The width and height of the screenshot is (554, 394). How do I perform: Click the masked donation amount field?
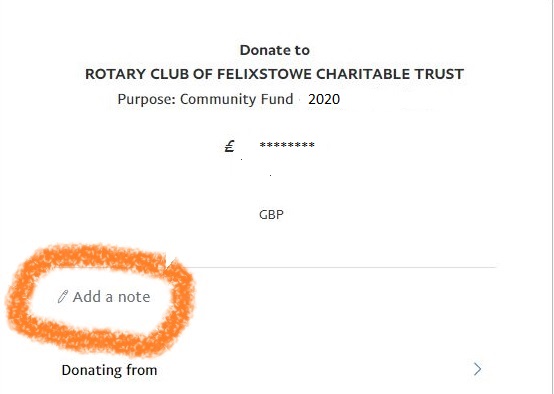287,145
